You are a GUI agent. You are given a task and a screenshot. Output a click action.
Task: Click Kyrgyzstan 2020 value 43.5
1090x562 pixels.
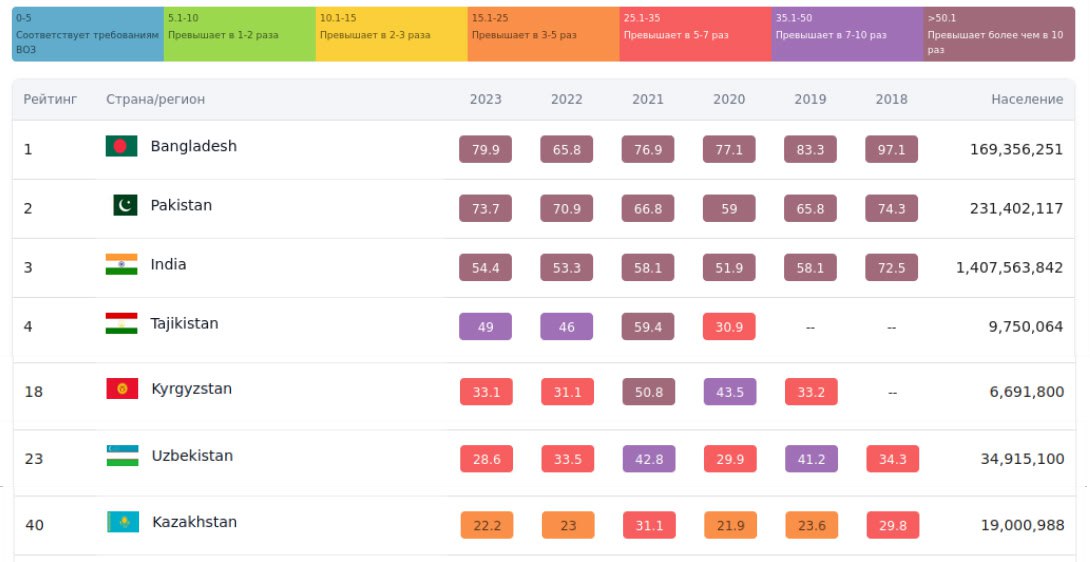(730, 392)
